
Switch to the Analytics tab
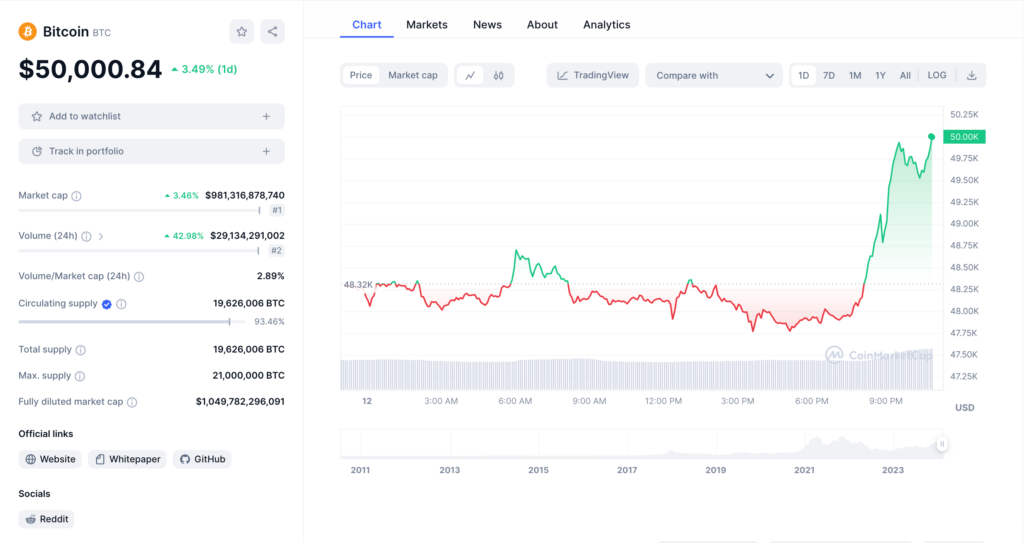[607, 25]
